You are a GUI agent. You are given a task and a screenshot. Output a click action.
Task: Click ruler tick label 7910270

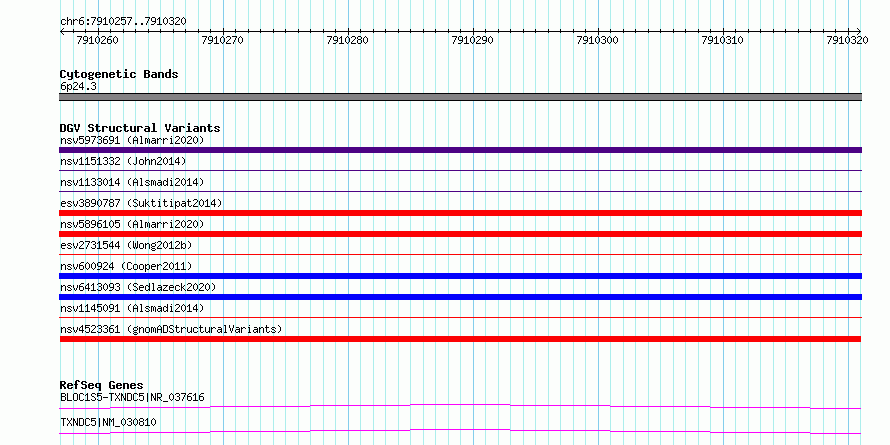pyautogui.click(x=223, y=40)
